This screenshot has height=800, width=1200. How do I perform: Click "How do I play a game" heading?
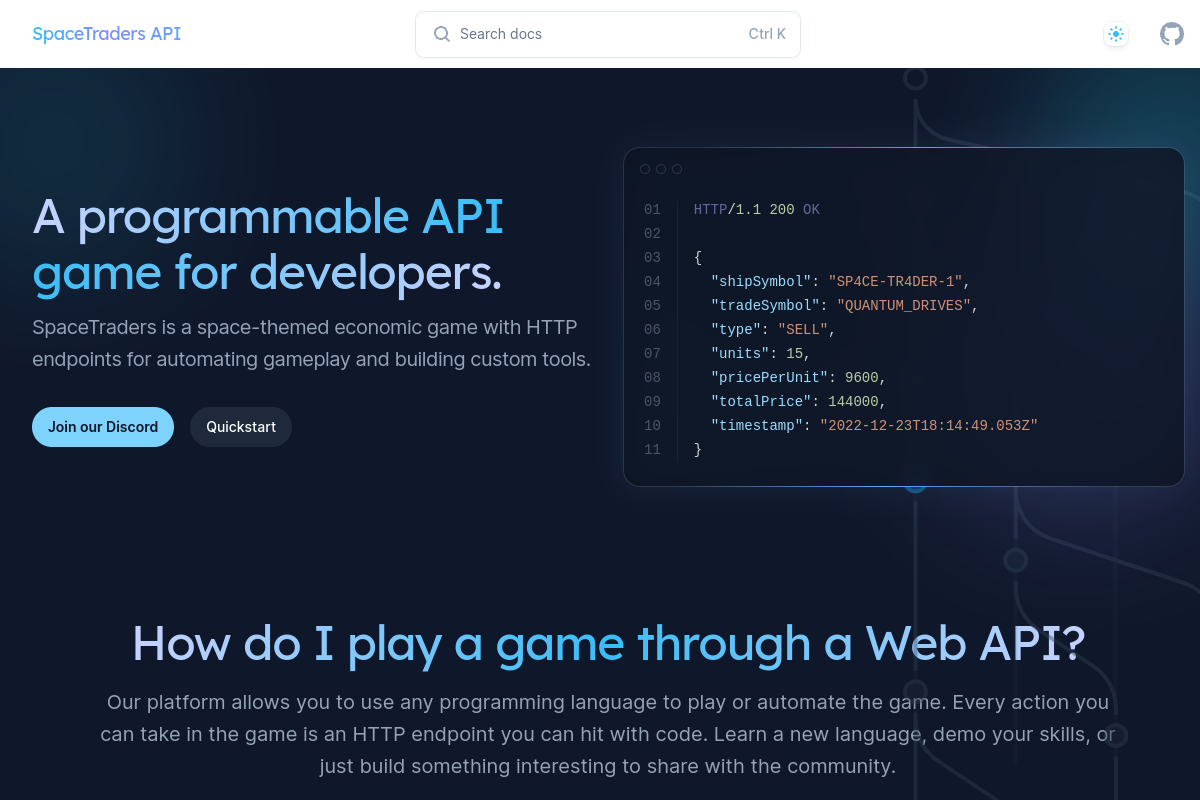pyautogui.click(x=608, y=643)
